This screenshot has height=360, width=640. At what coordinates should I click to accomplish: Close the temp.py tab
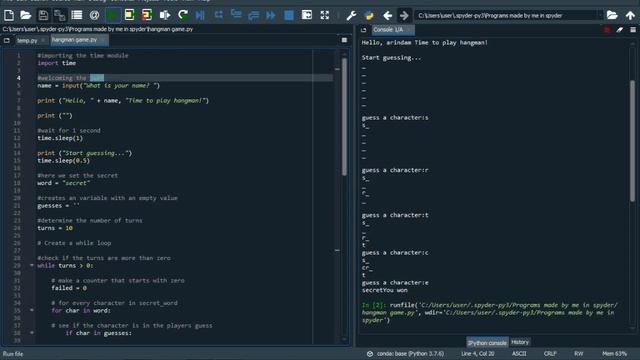pyautogui.click(x=43, y=40)
